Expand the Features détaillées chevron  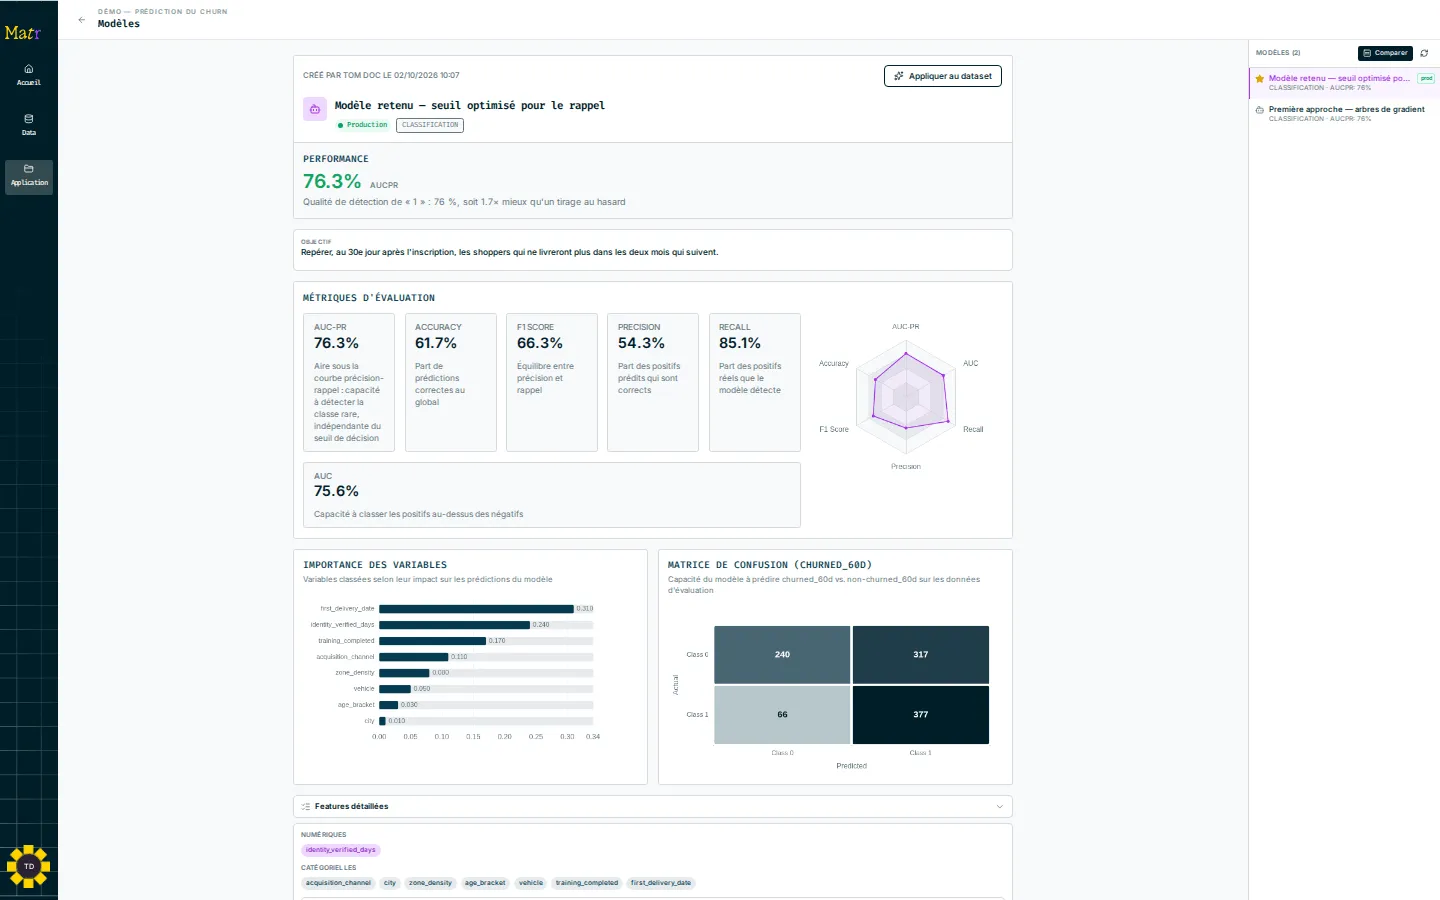click(999, 806)
